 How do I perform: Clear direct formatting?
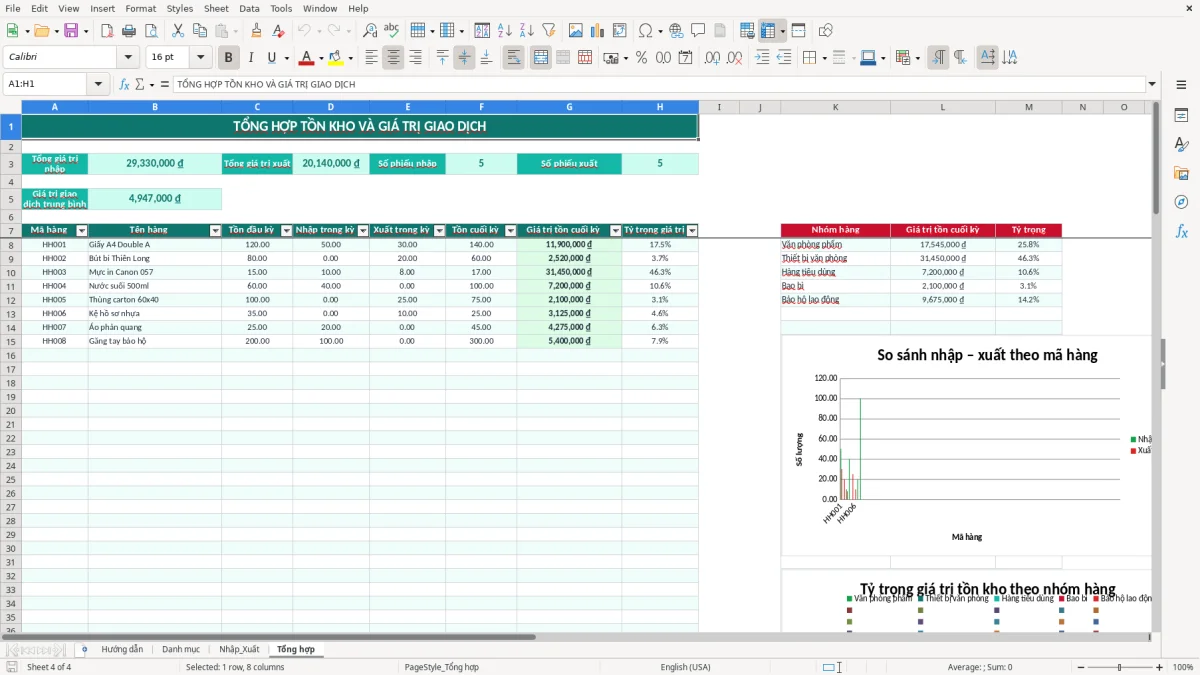click(x=278, y=31)
